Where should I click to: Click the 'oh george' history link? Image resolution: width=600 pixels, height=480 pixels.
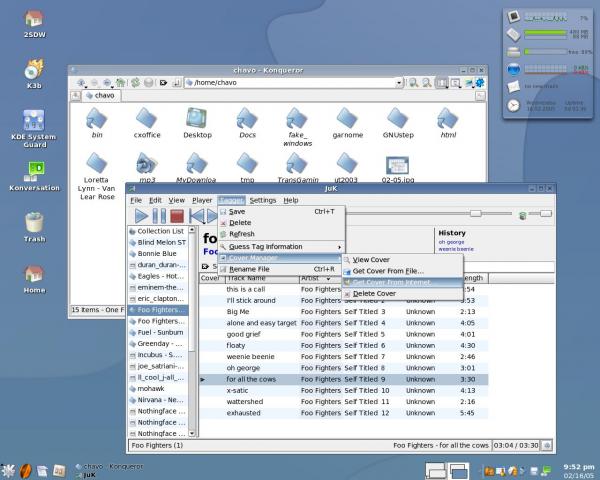click(451, 242)
